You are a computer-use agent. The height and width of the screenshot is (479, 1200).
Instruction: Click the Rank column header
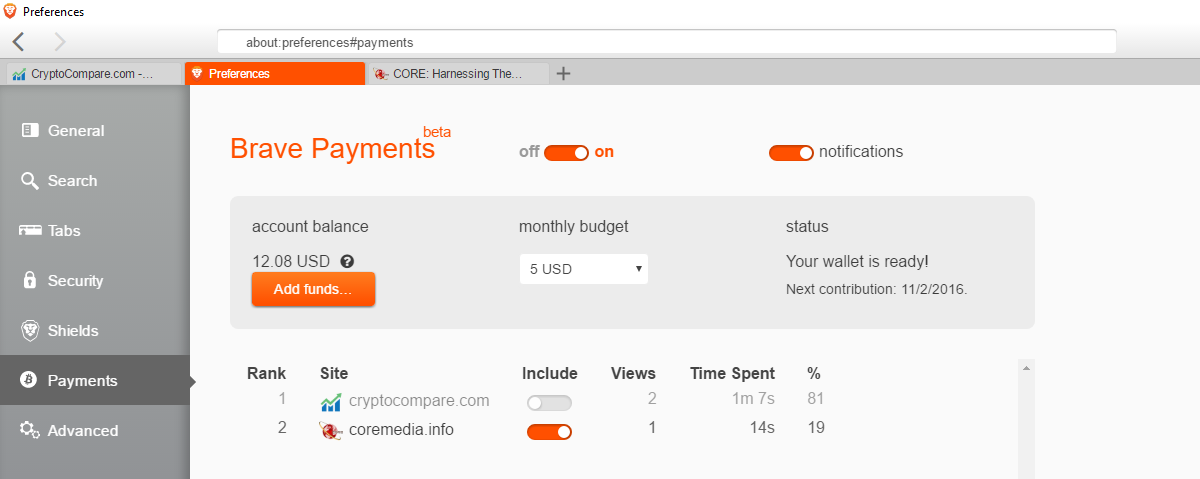click(x=266, y=373)
